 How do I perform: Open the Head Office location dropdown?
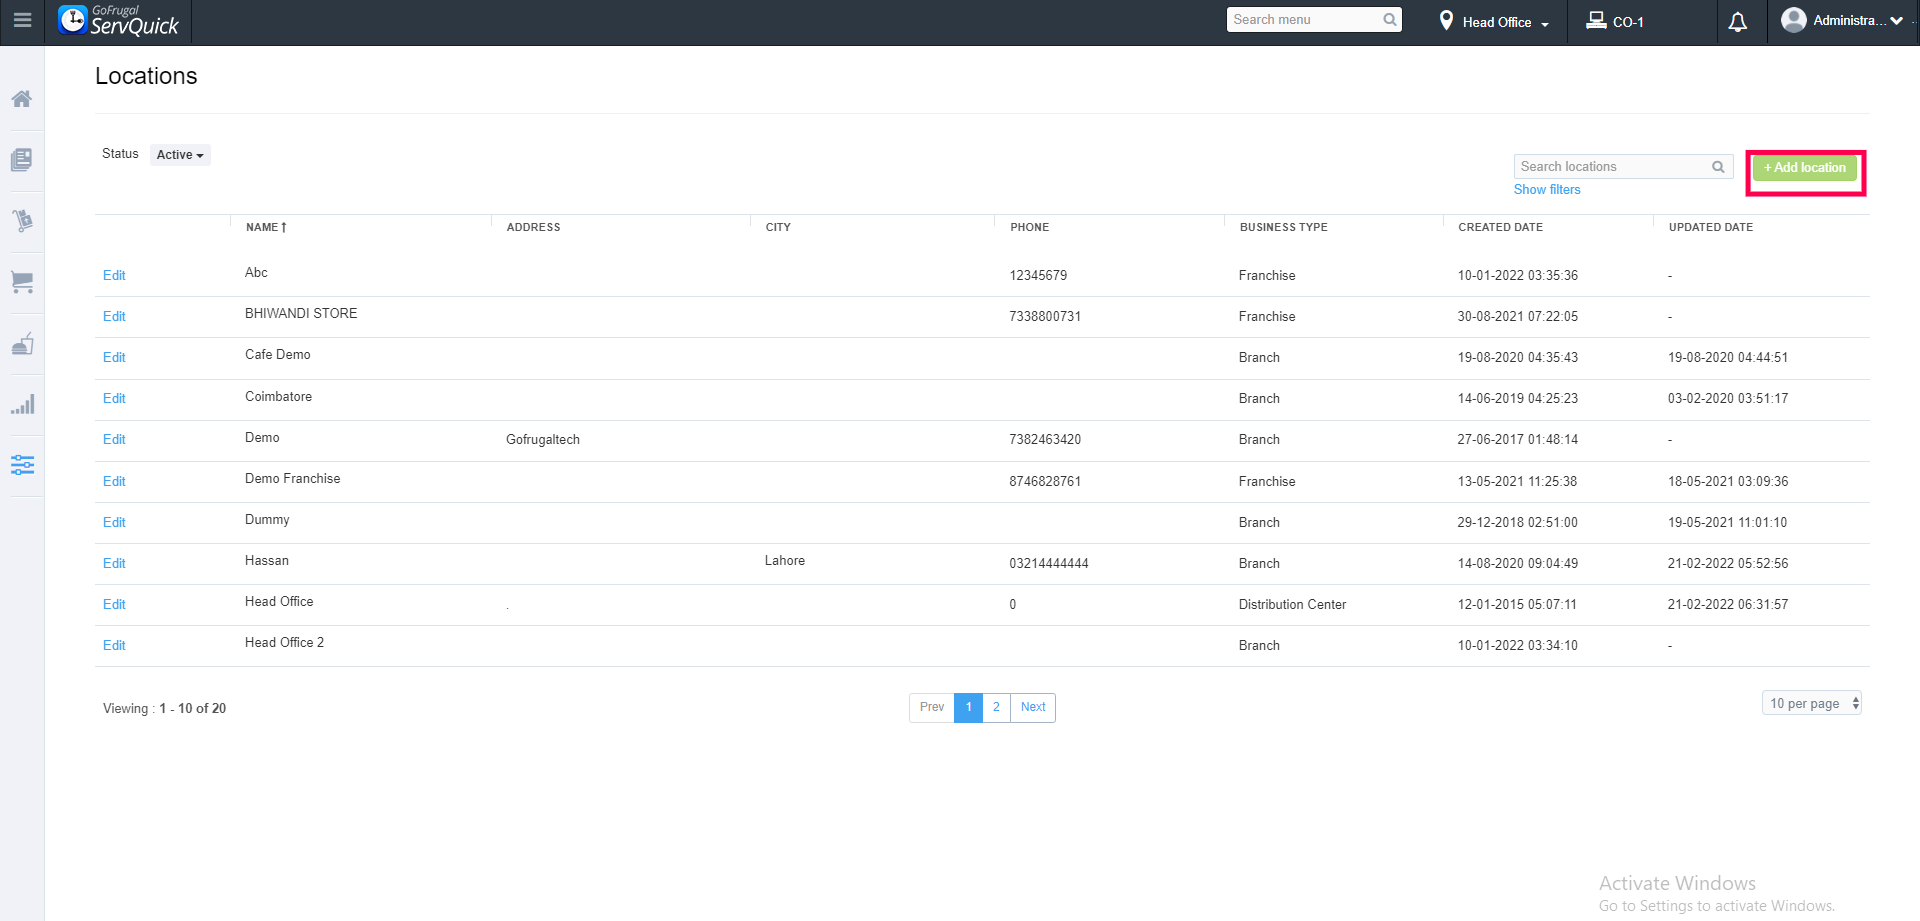click(x=1494, y=22)
